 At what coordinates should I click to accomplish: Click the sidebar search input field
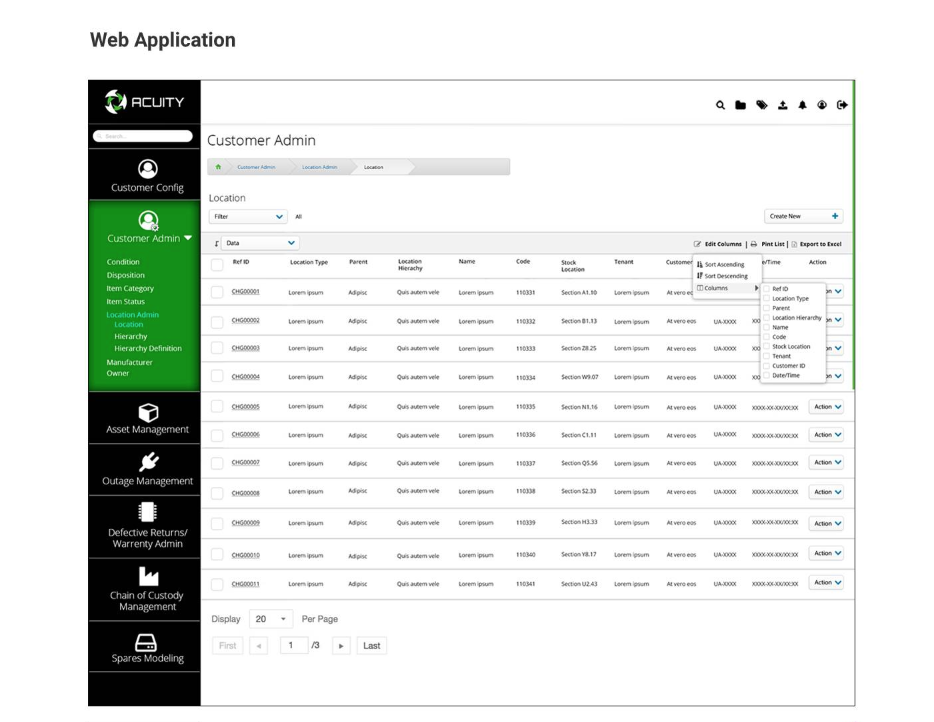144,136
